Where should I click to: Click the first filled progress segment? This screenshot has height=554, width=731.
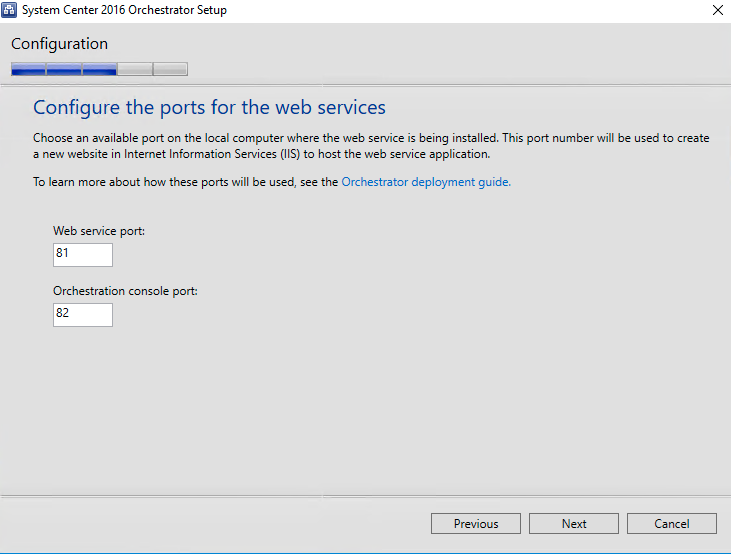point(28,70)
